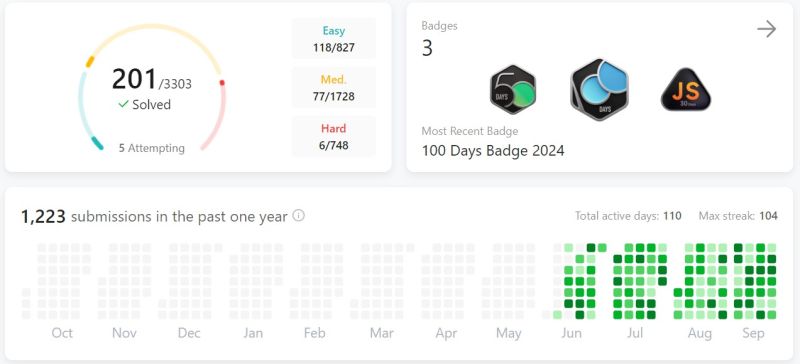Select the Med. 77/1728 difficulty box
Viewport: 800px width, 364px height.
[x=334, y=88]
